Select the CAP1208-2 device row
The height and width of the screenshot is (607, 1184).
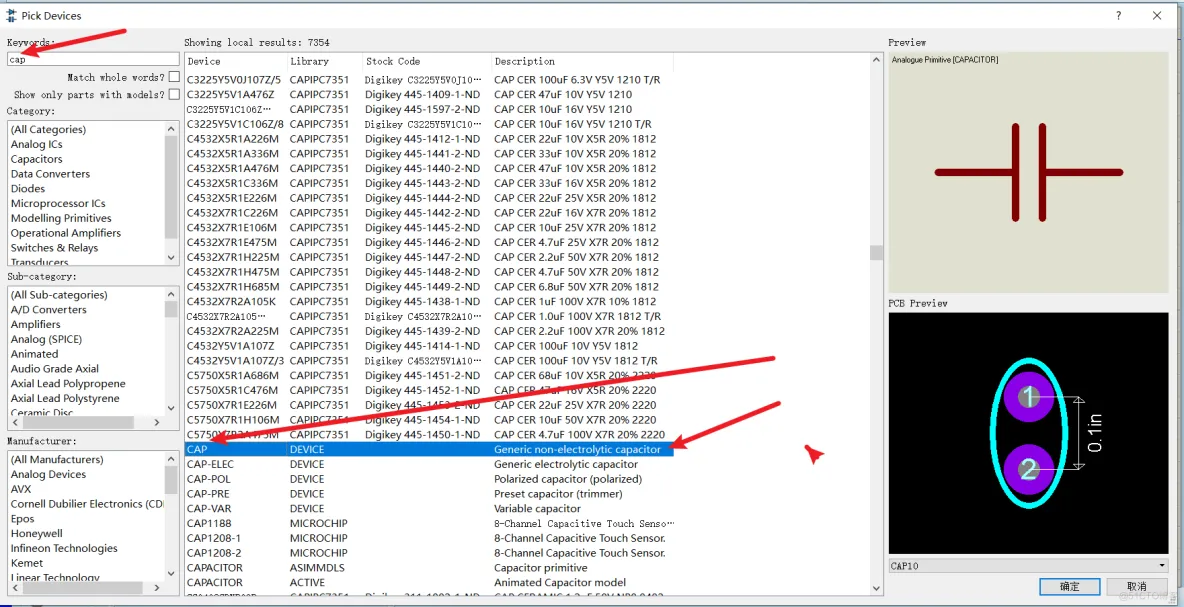429,553
